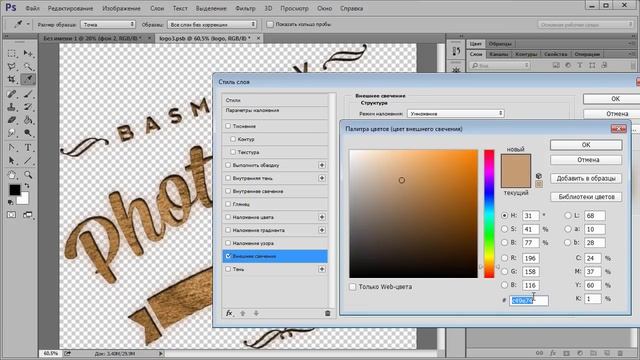
Task: Click the vertical hue slider bar
Action: [x=489, y=214]
